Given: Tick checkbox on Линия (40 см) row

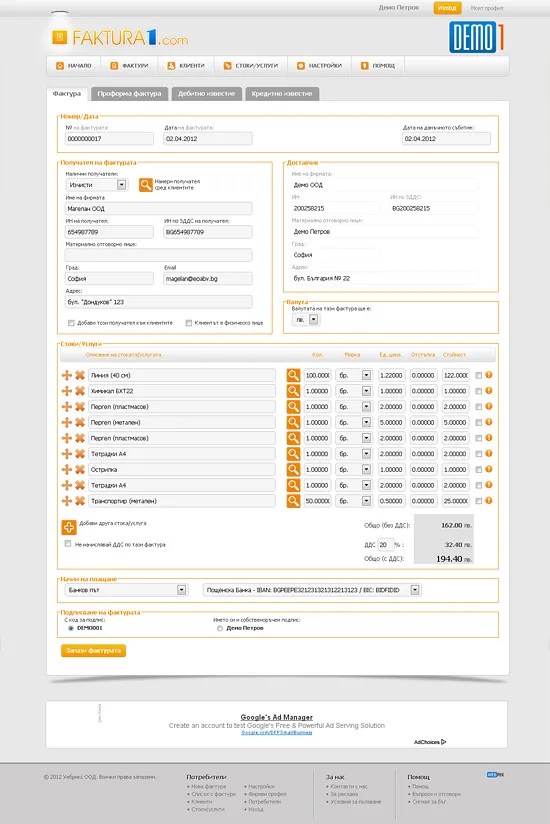Looking at the screenshot, I should [x=479, y=376].
